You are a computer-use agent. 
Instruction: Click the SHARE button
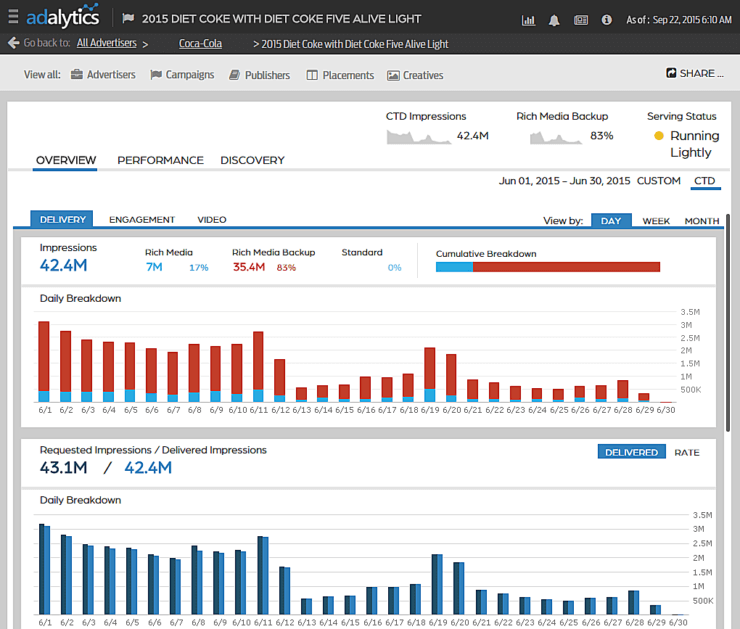tap(695, 73)
